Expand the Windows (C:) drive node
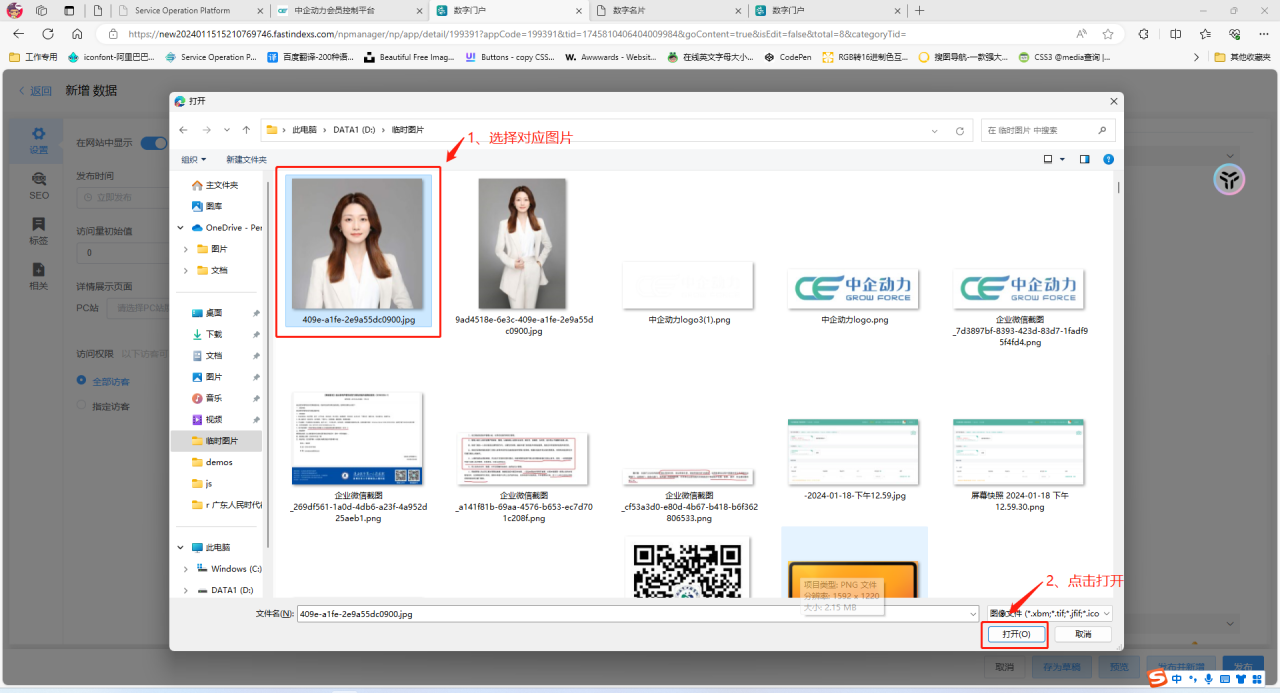Image resolution: width=1280 pixels, height=693 pixels. (x=186, y=569)
